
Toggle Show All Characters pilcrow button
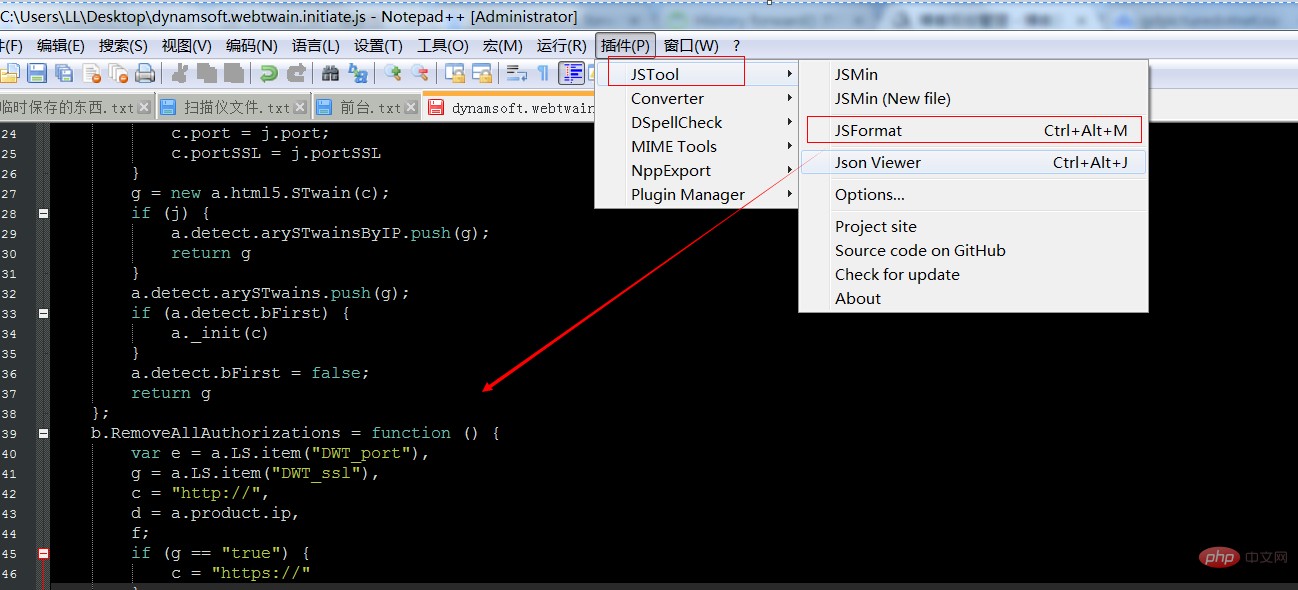[543, 73]
